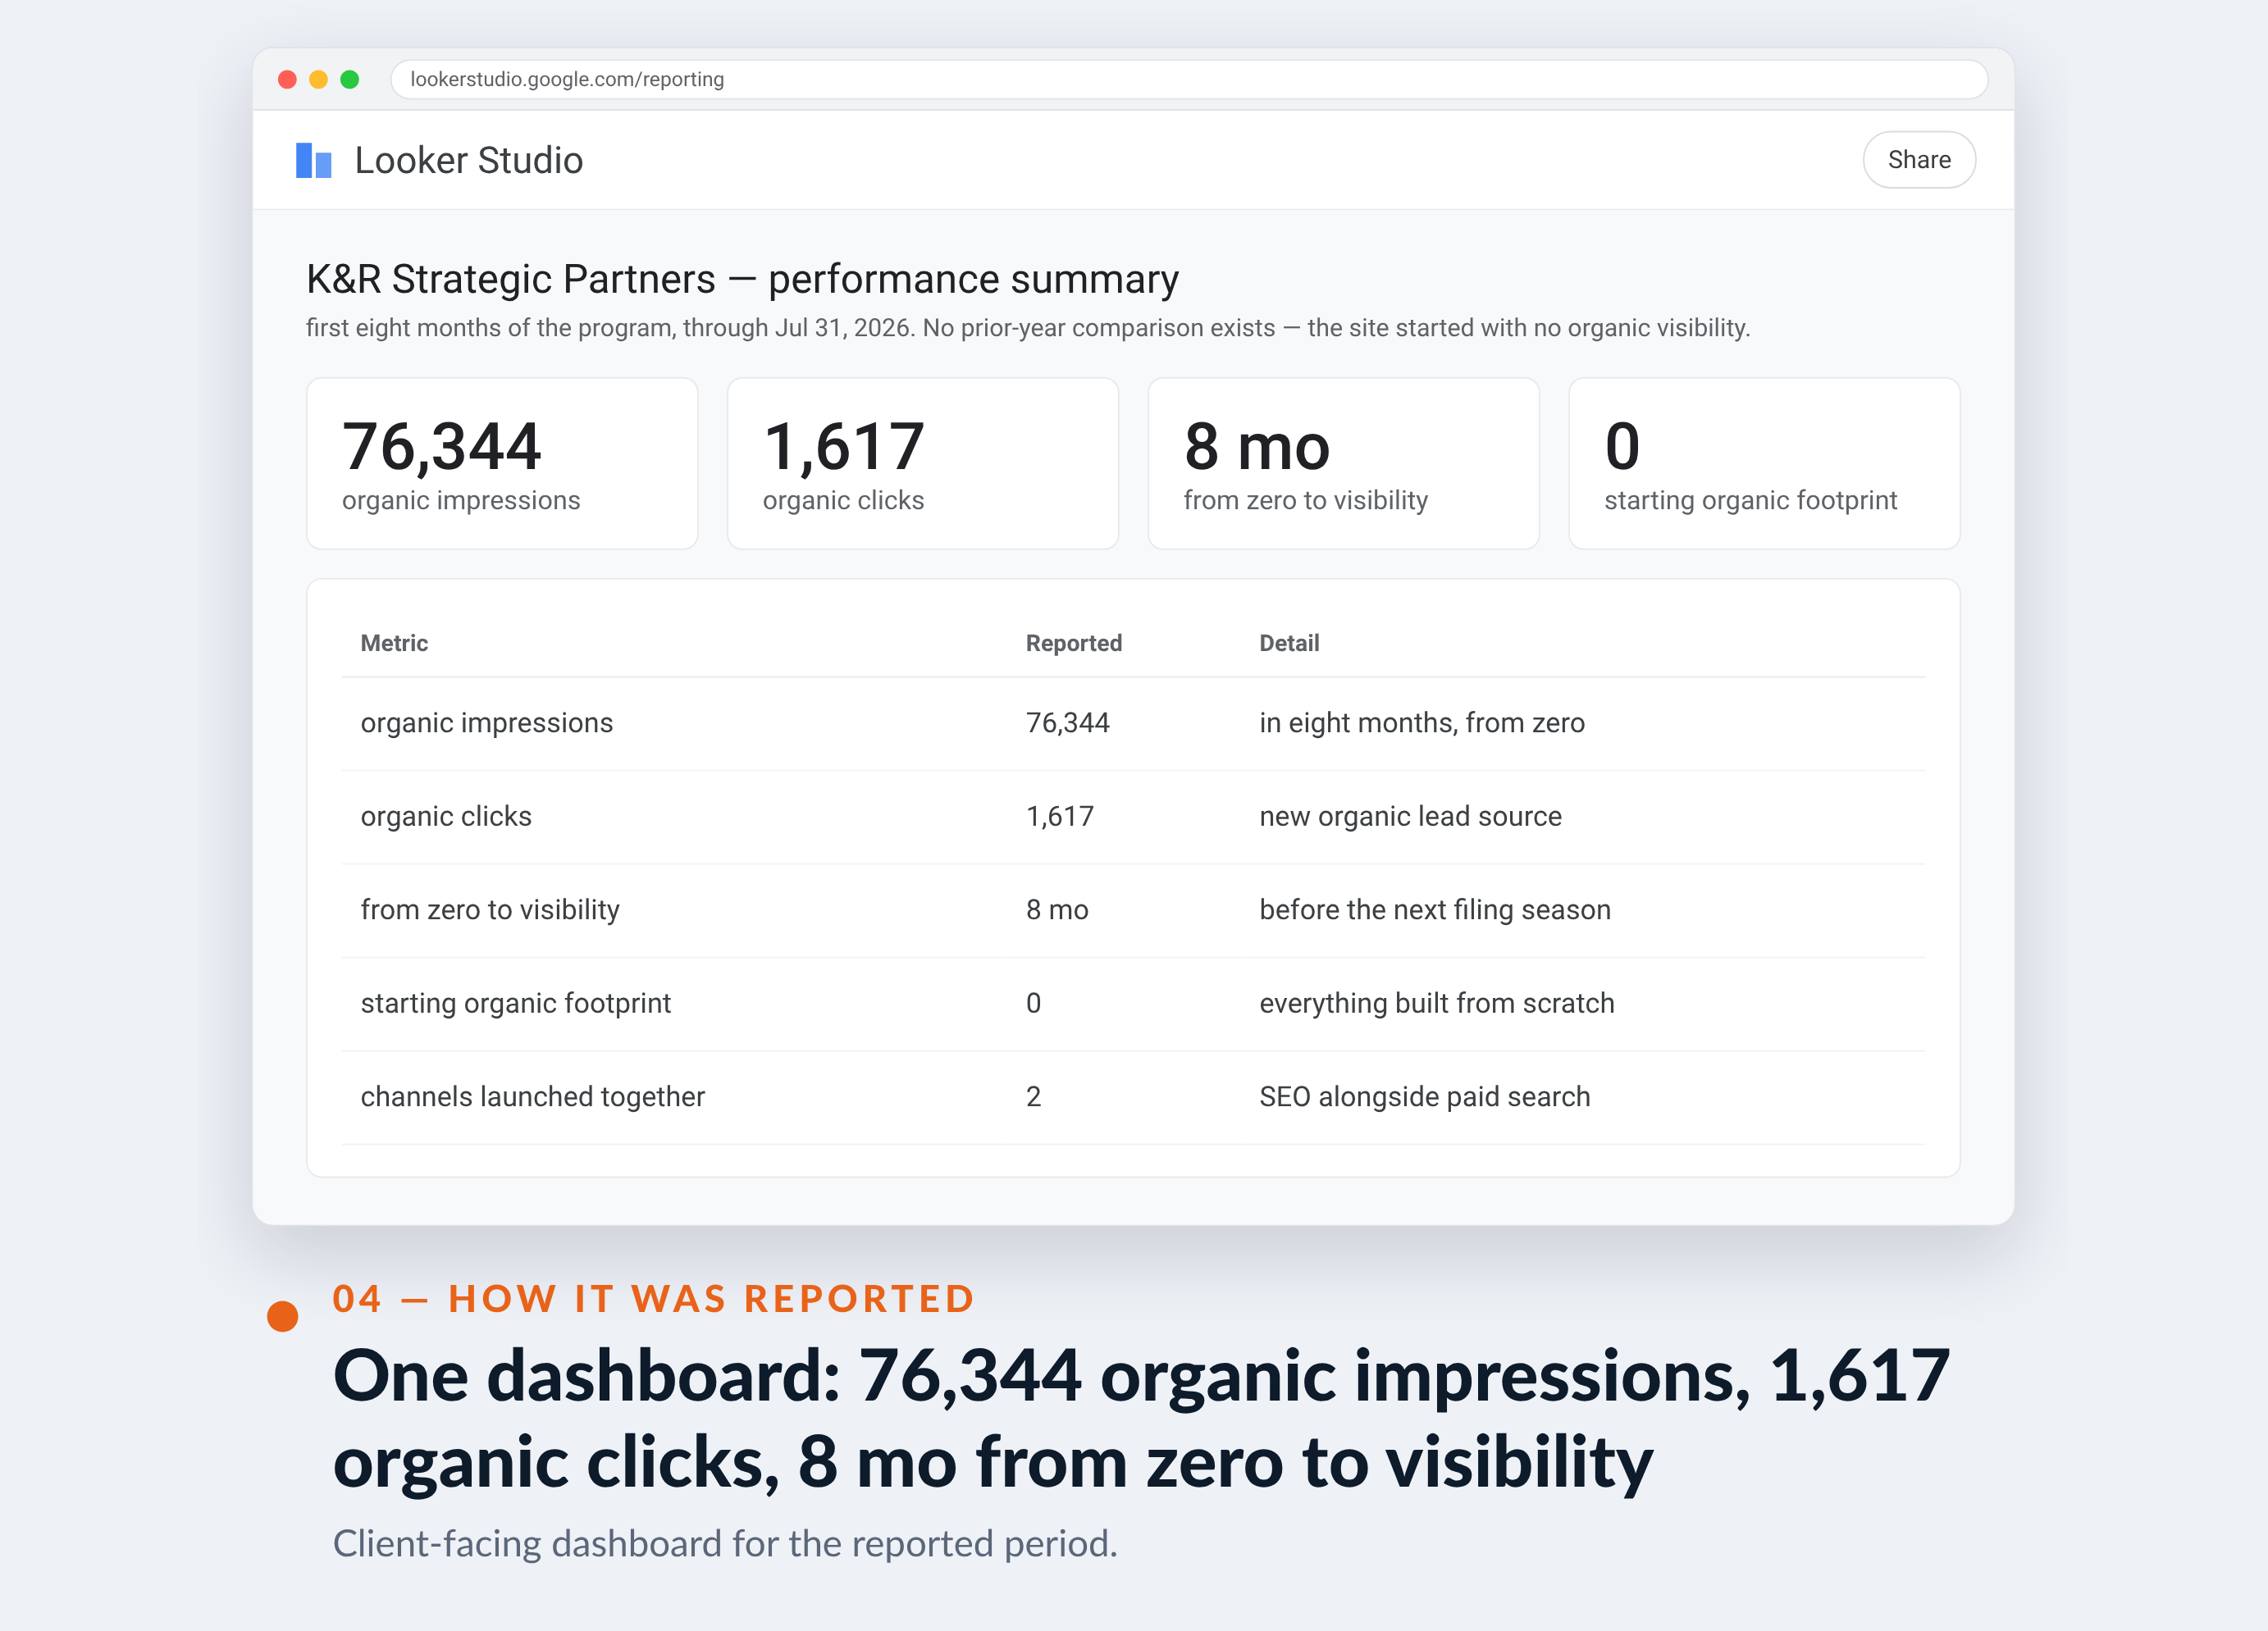Click 'everything built from scratch' detail cell
Screen dimensions: 2268x1631
pos(1436,1003)
